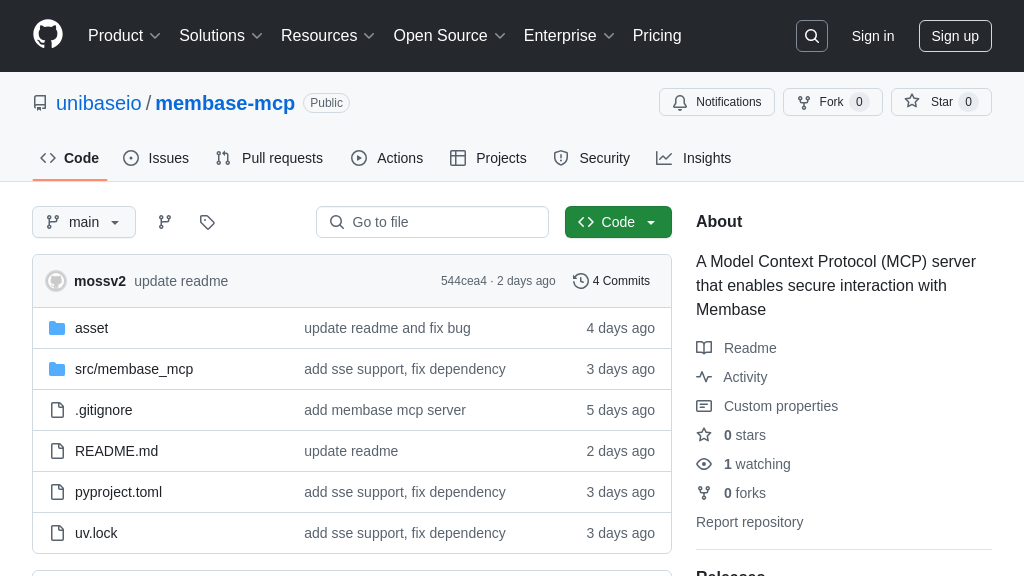Toggle Notifications for this repository
The height and width of the screenshot is (576, 1024).
coord(716,102)
